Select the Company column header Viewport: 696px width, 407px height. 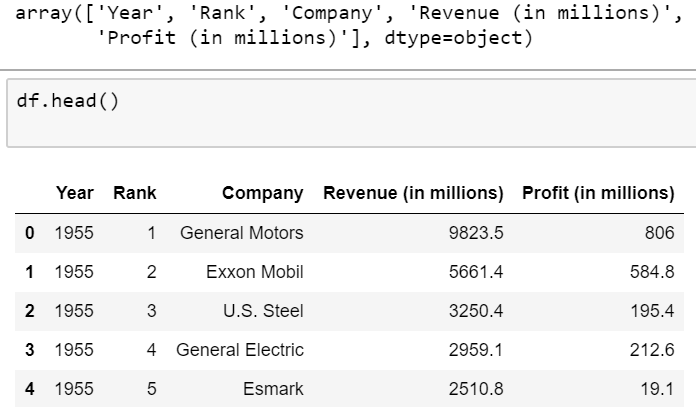pyautogui.click(x=263, y=193)
